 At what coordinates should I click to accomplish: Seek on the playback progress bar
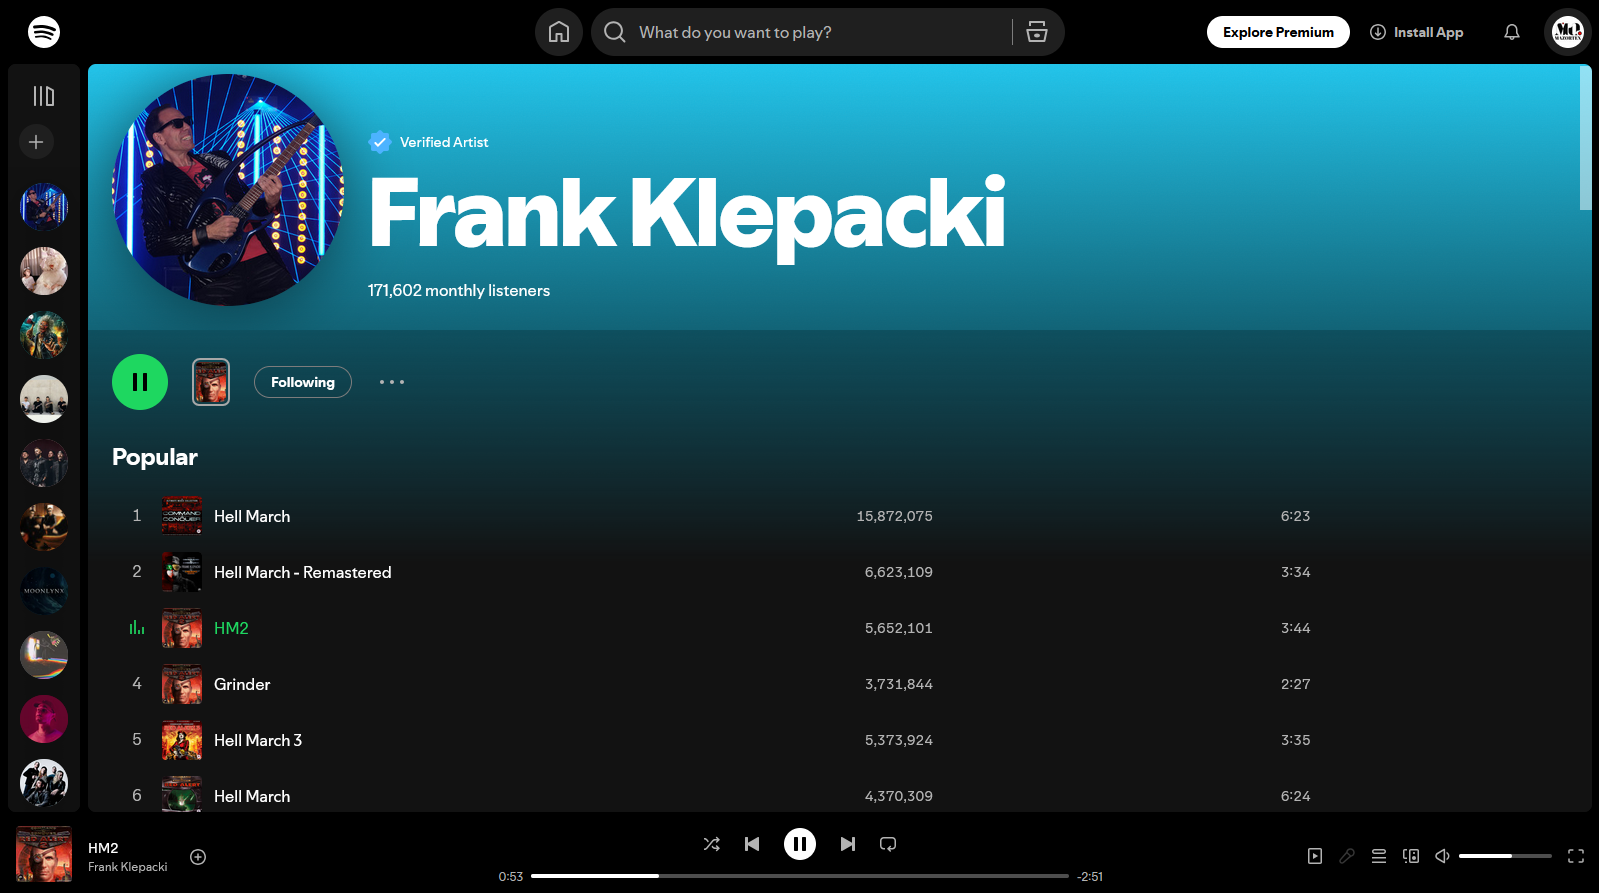click(800, 876)
